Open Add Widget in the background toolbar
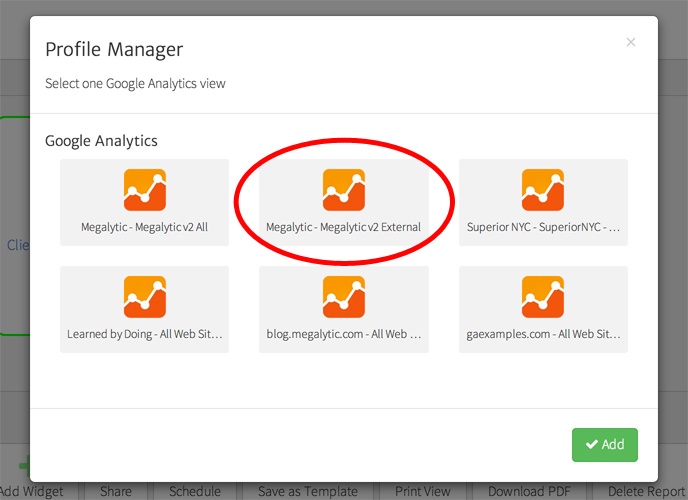Image resolution: width=688 pixels, height=500 pixels. [x=32, y=492]
